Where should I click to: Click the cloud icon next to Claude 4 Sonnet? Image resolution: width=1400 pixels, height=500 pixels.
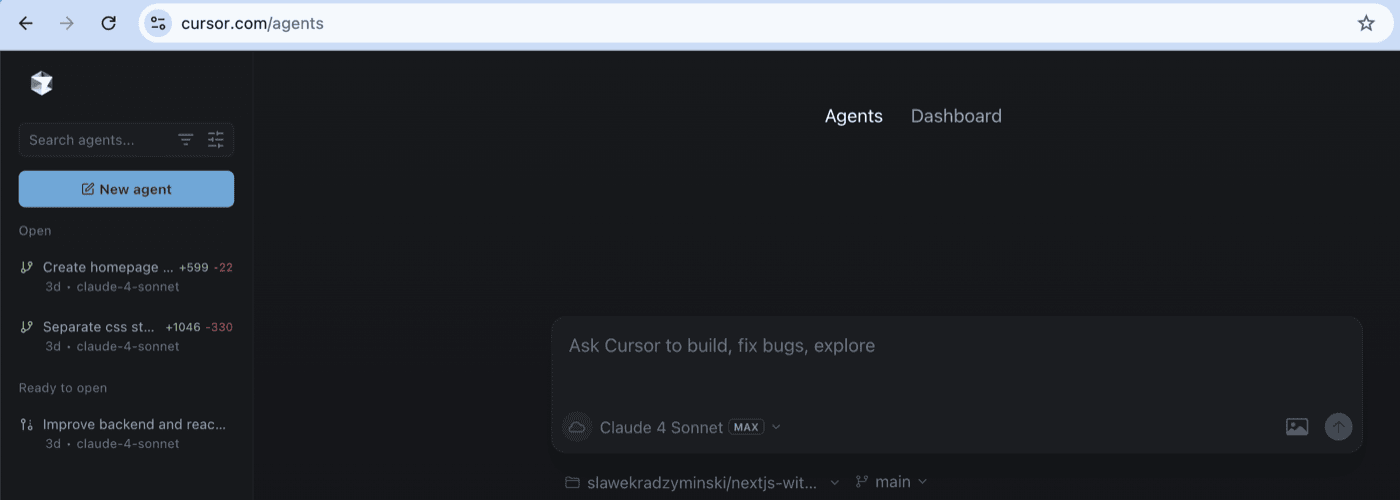[577, 427]
